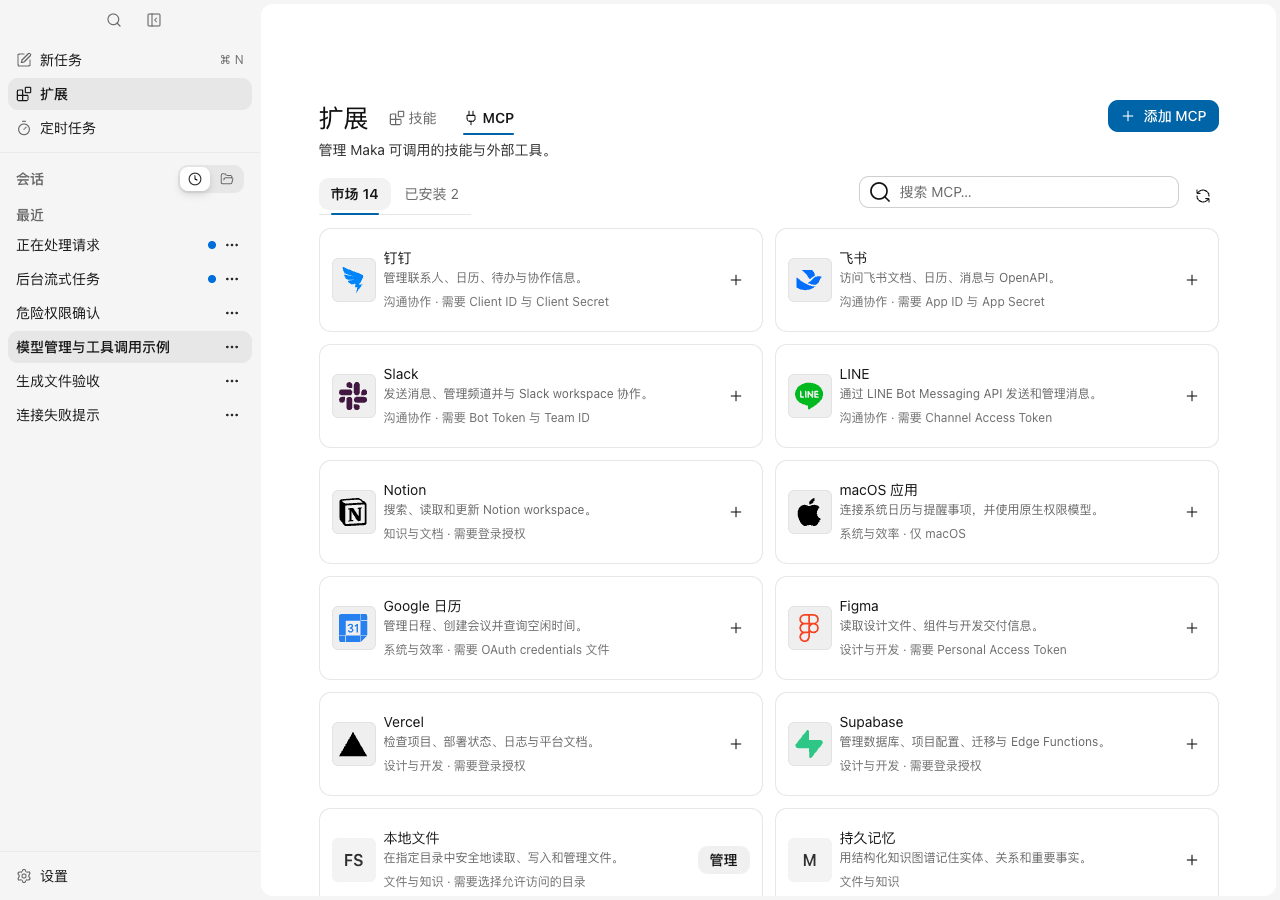Open more options for 连接失败提示
This screenshot has width=1280, height=900.
tap(232, 415)
